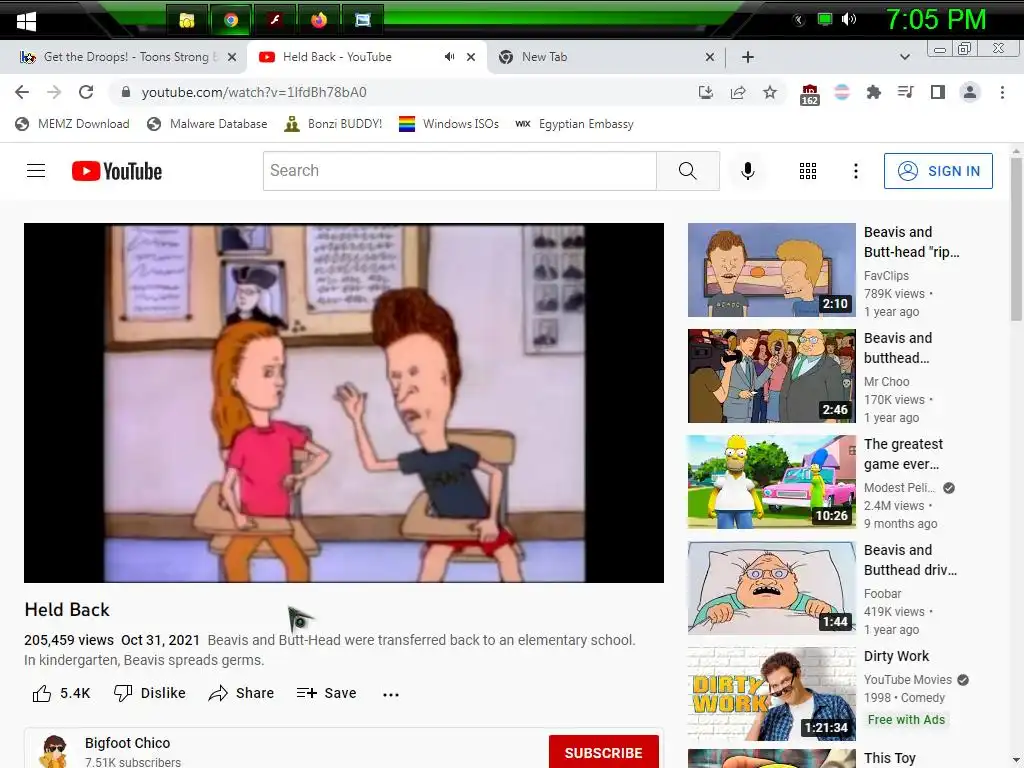
Task: Open a new browser tab
Action: click(x=748, y=57)
